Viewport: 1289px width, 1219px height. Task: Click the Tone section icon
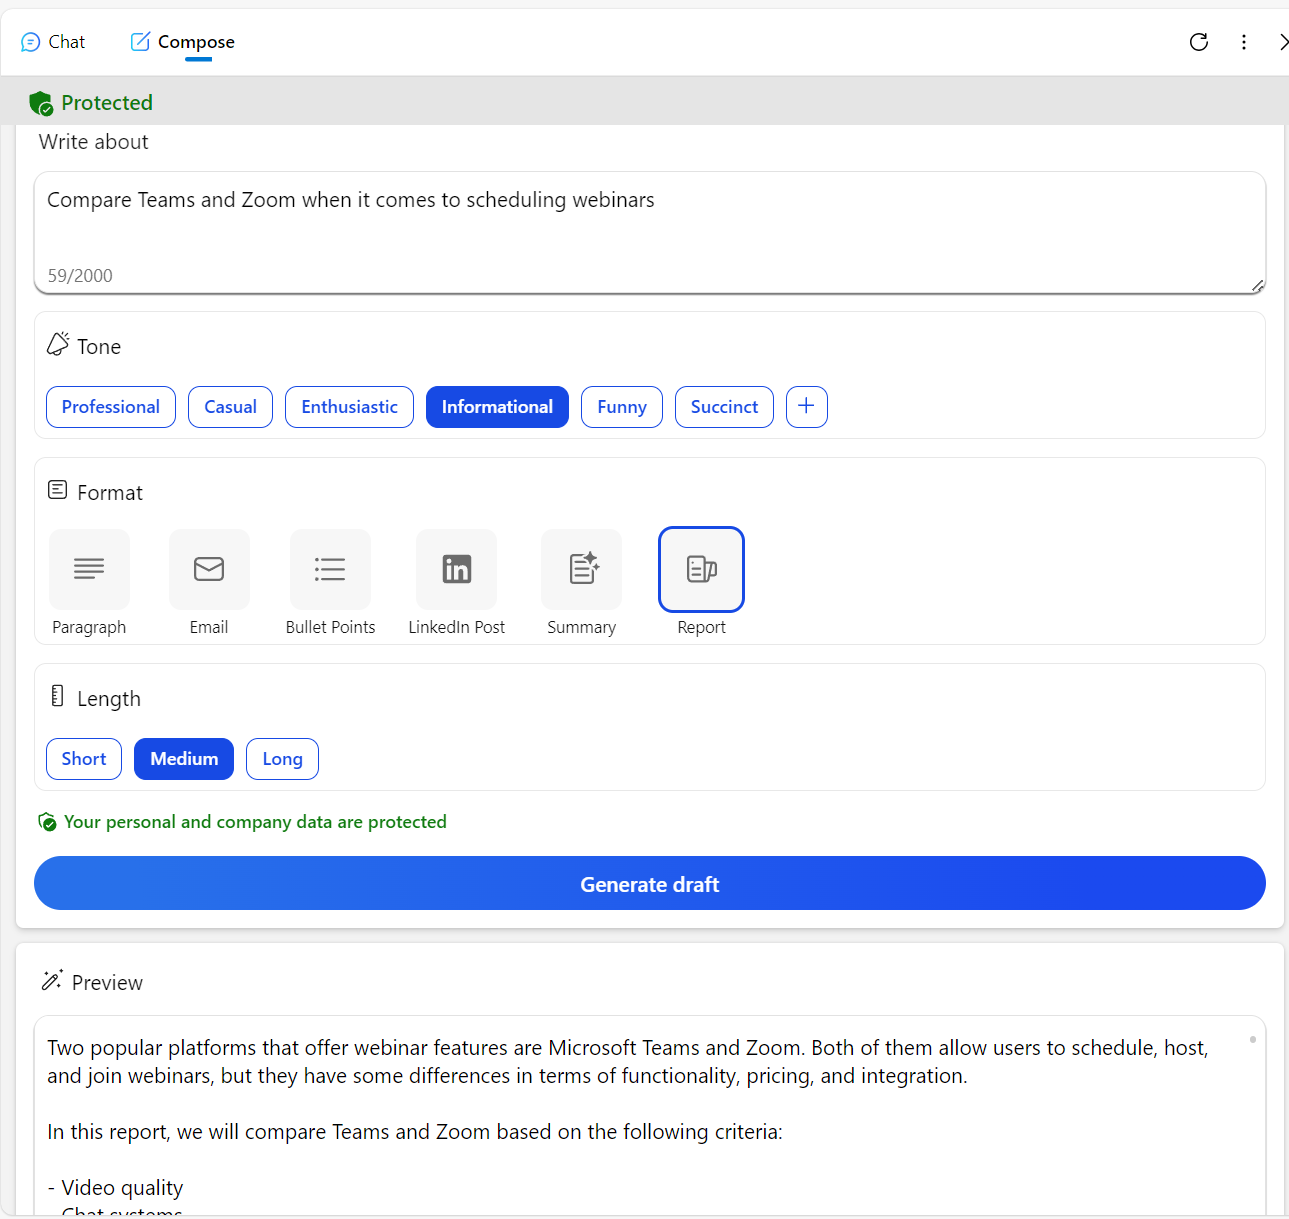tap(58, 344)
